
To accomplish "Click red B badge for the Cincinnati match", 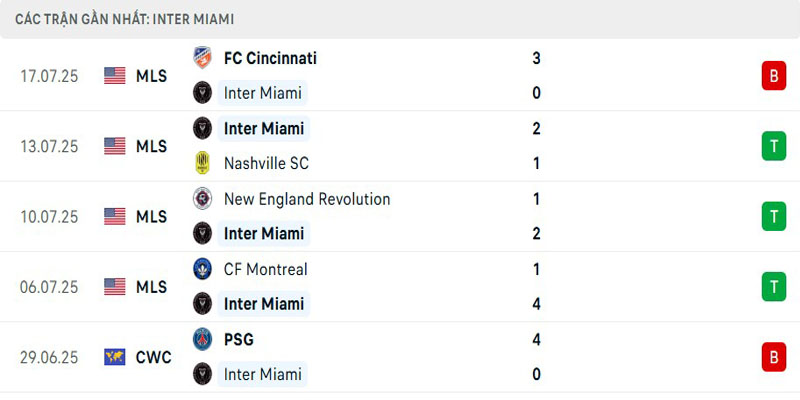I will pyautogui.click(x=773, y=76).
